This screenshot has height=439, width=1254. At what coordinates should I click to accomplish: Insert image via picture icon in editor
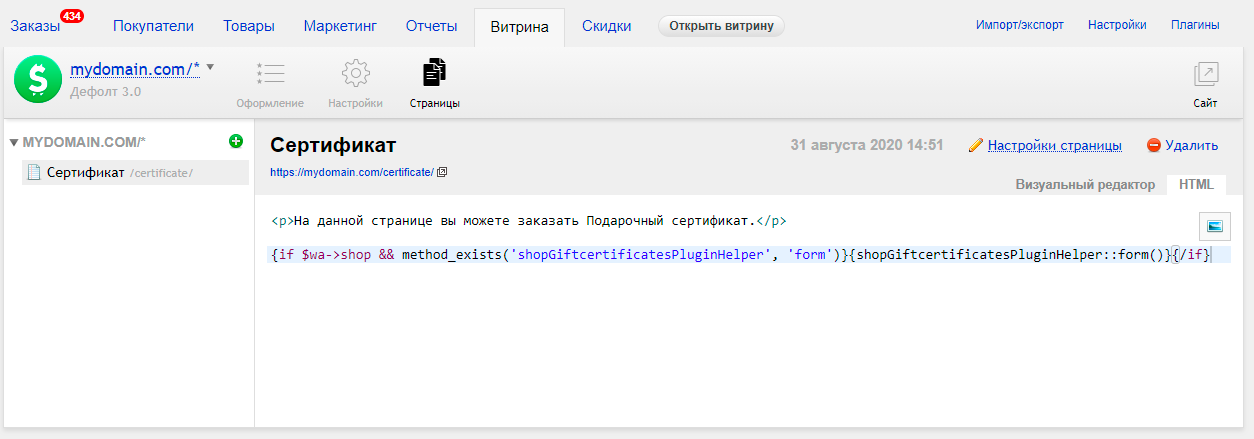[1215, 226]
